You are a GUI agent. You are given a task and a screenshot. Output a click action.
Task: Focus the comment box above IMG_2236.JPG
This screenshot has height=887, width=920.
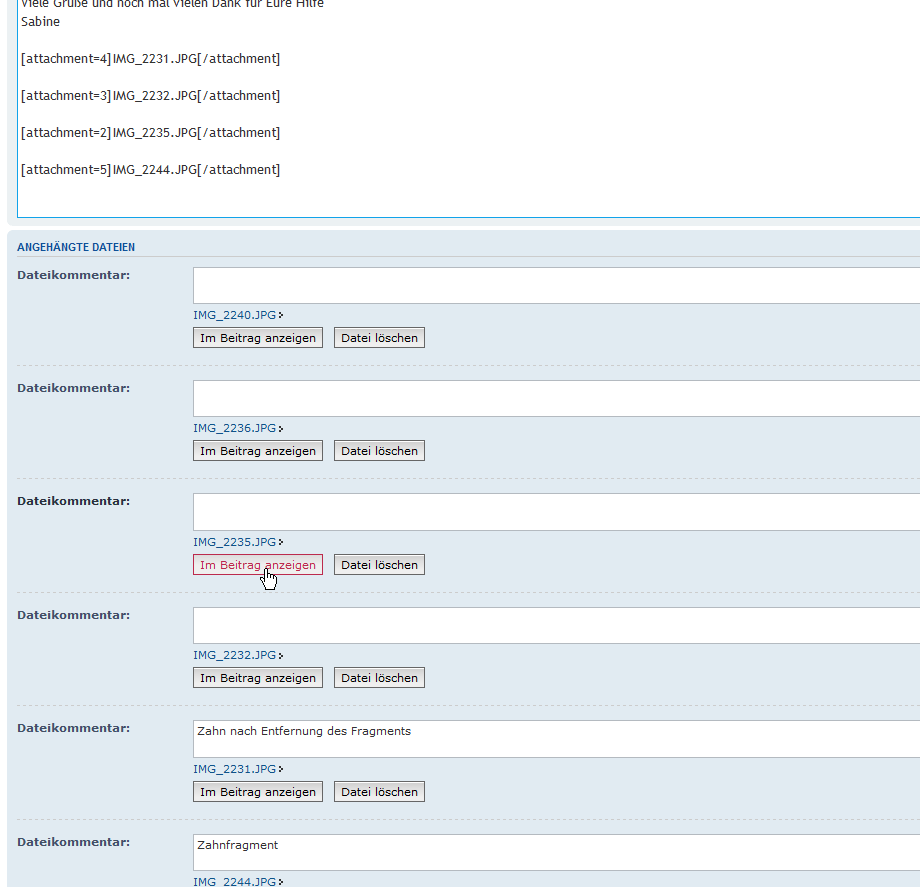pyautogui.click(x=555, y=398)
